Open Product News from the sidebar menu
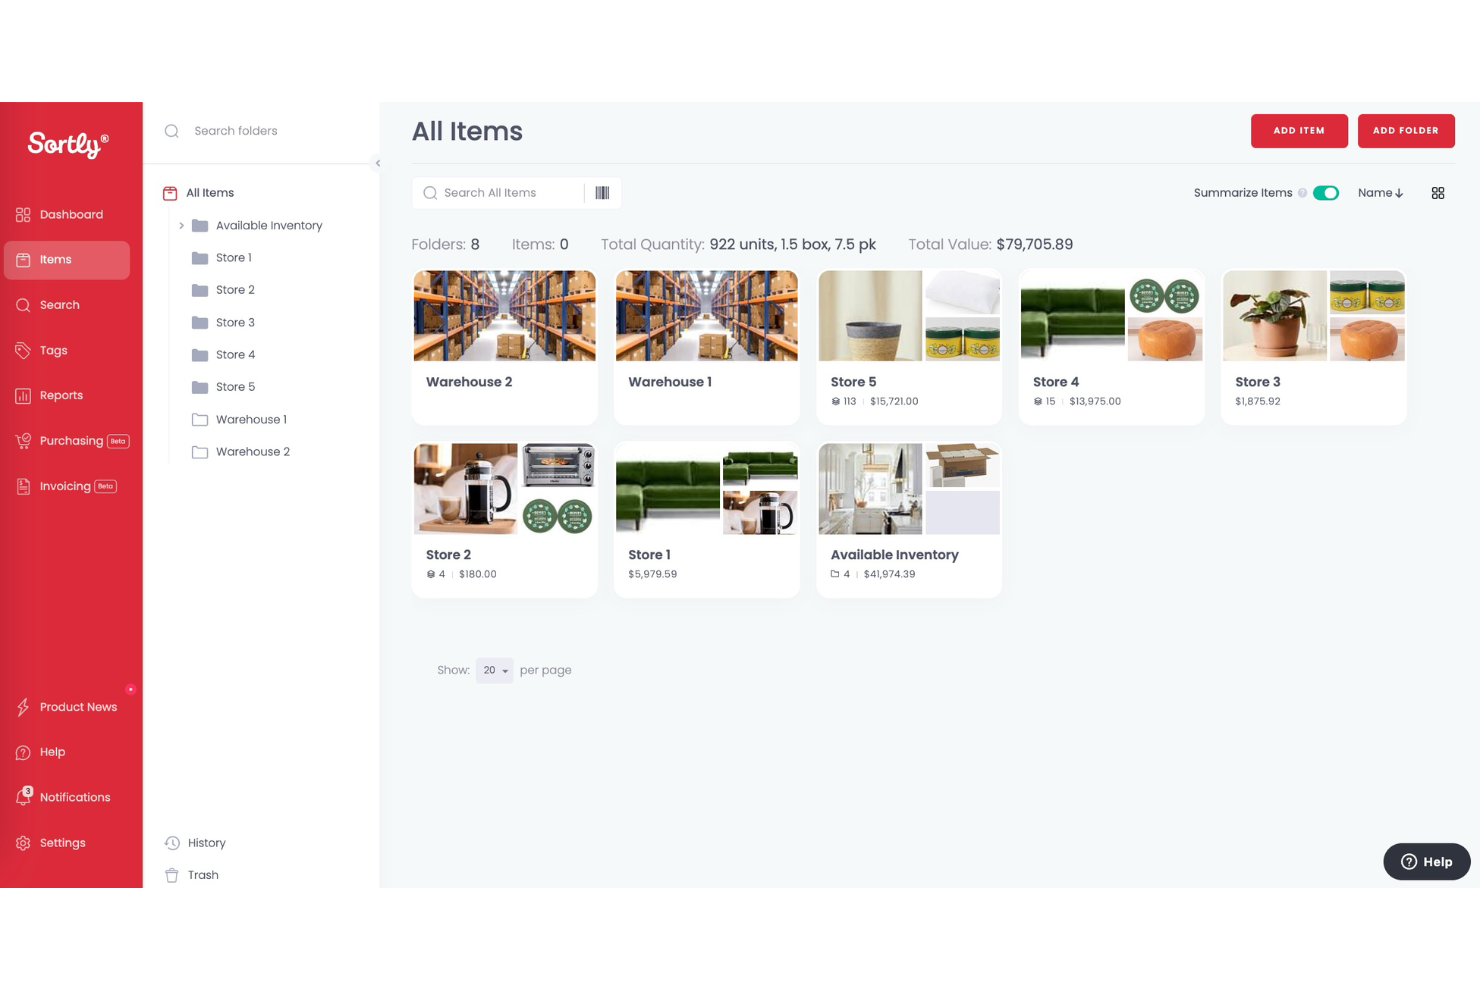1480x987 pixels. pos(78,707)
